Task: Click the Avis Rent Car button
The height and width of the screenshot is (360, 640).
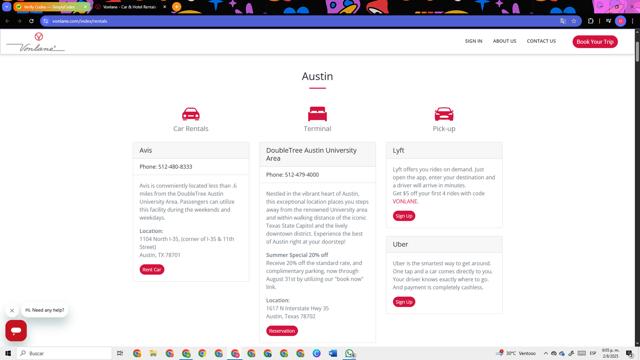Action: point(152,269)
